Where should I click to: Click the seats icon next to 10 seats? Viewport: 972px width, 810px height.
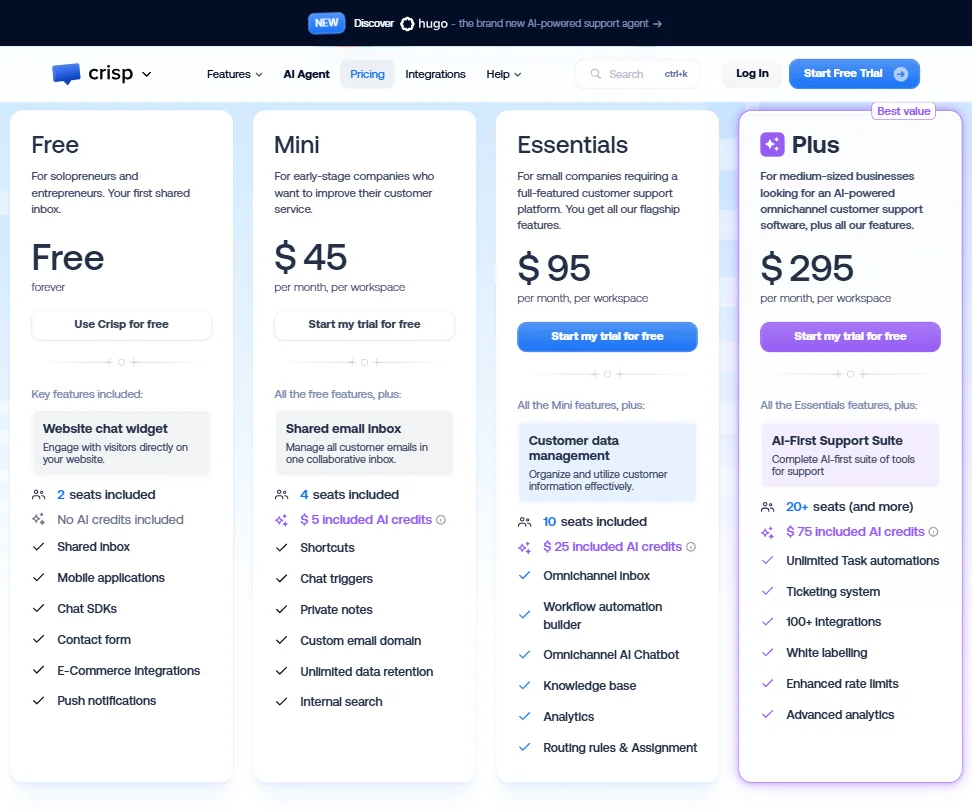click(524, 522)
